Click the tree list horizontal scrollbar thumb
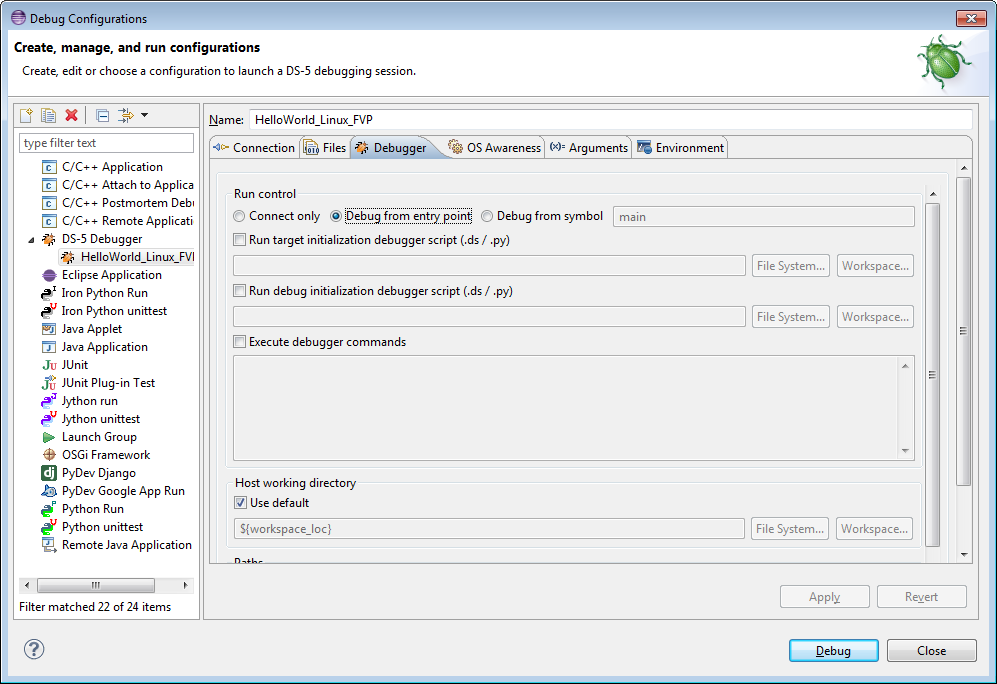This screenshot has height=684, width=997. (94, 585)
